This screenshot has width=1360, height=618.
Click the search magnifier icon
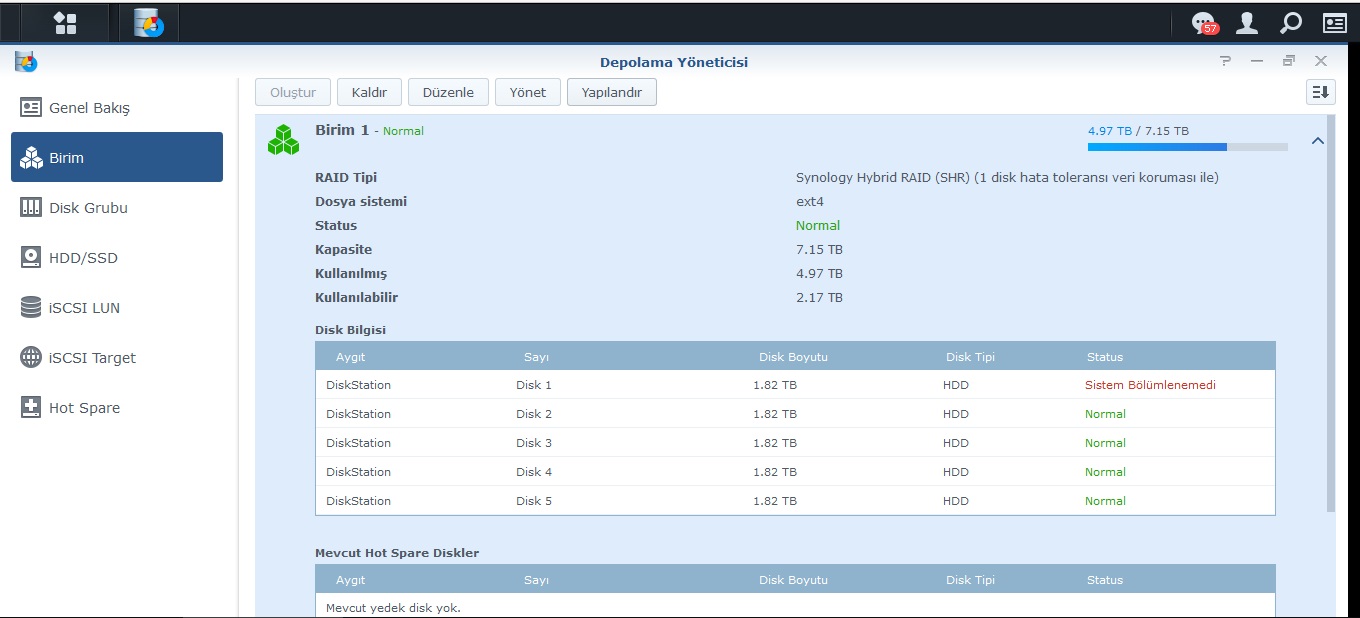coord(1291,23)
